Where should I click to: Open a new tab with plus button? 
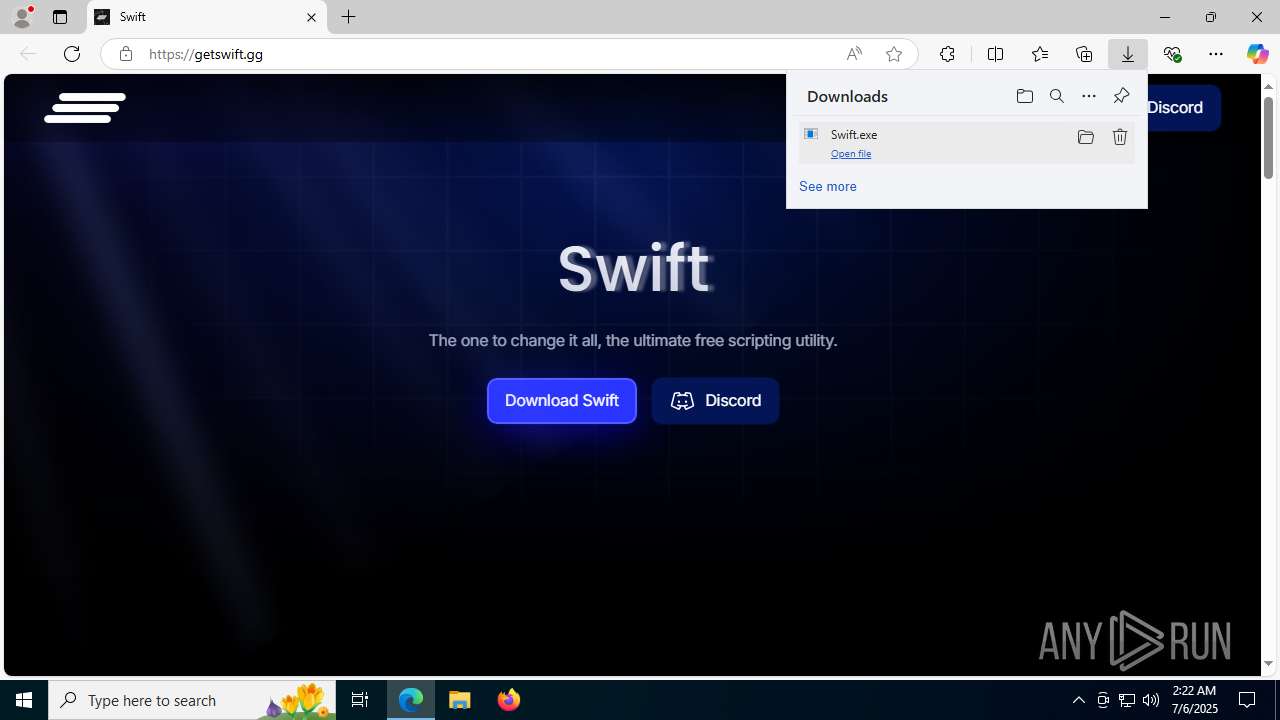coord(348,17)
